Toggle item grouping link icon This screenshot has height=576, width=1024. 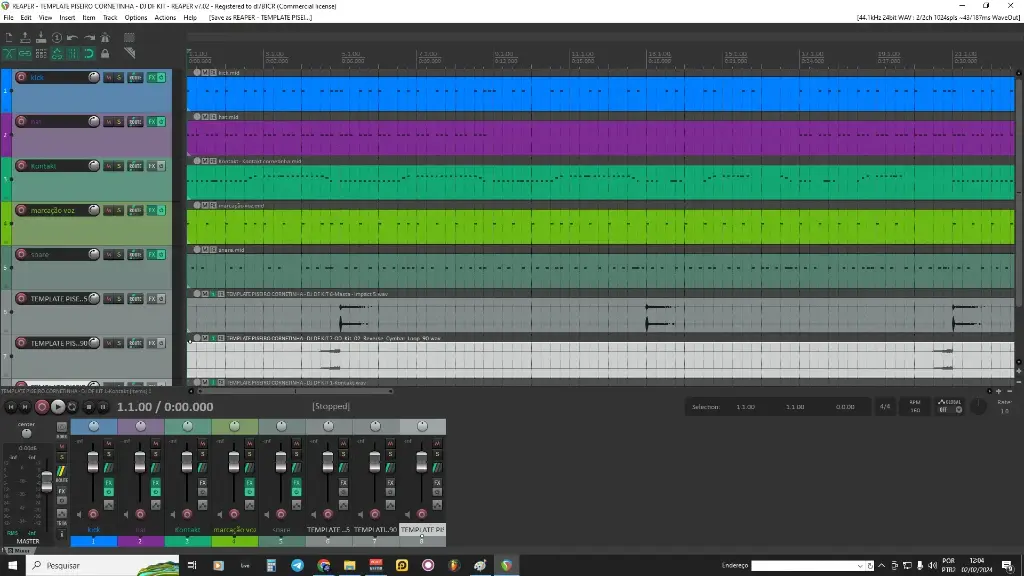coord(25,54)
